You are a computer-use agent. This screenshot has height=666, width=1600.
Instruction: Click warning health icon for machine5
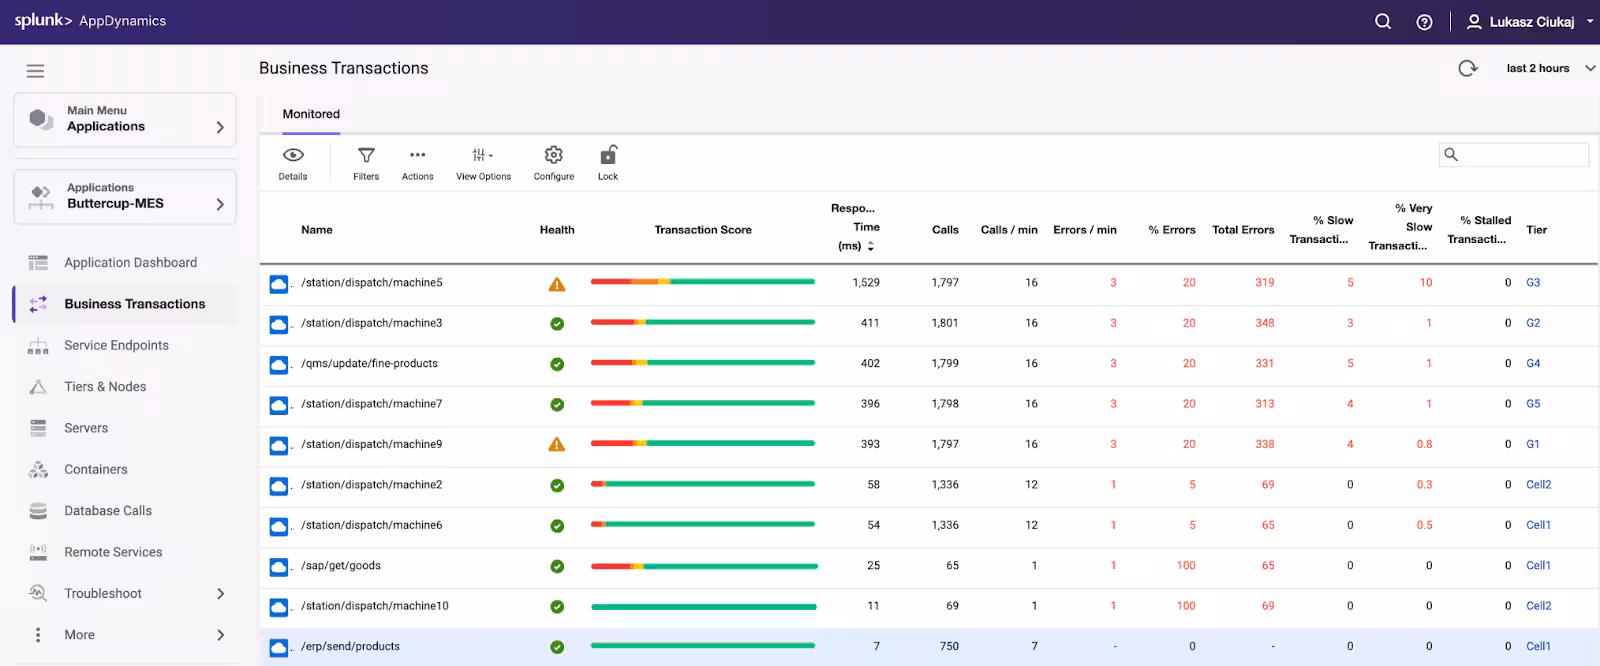pos(557,284)
